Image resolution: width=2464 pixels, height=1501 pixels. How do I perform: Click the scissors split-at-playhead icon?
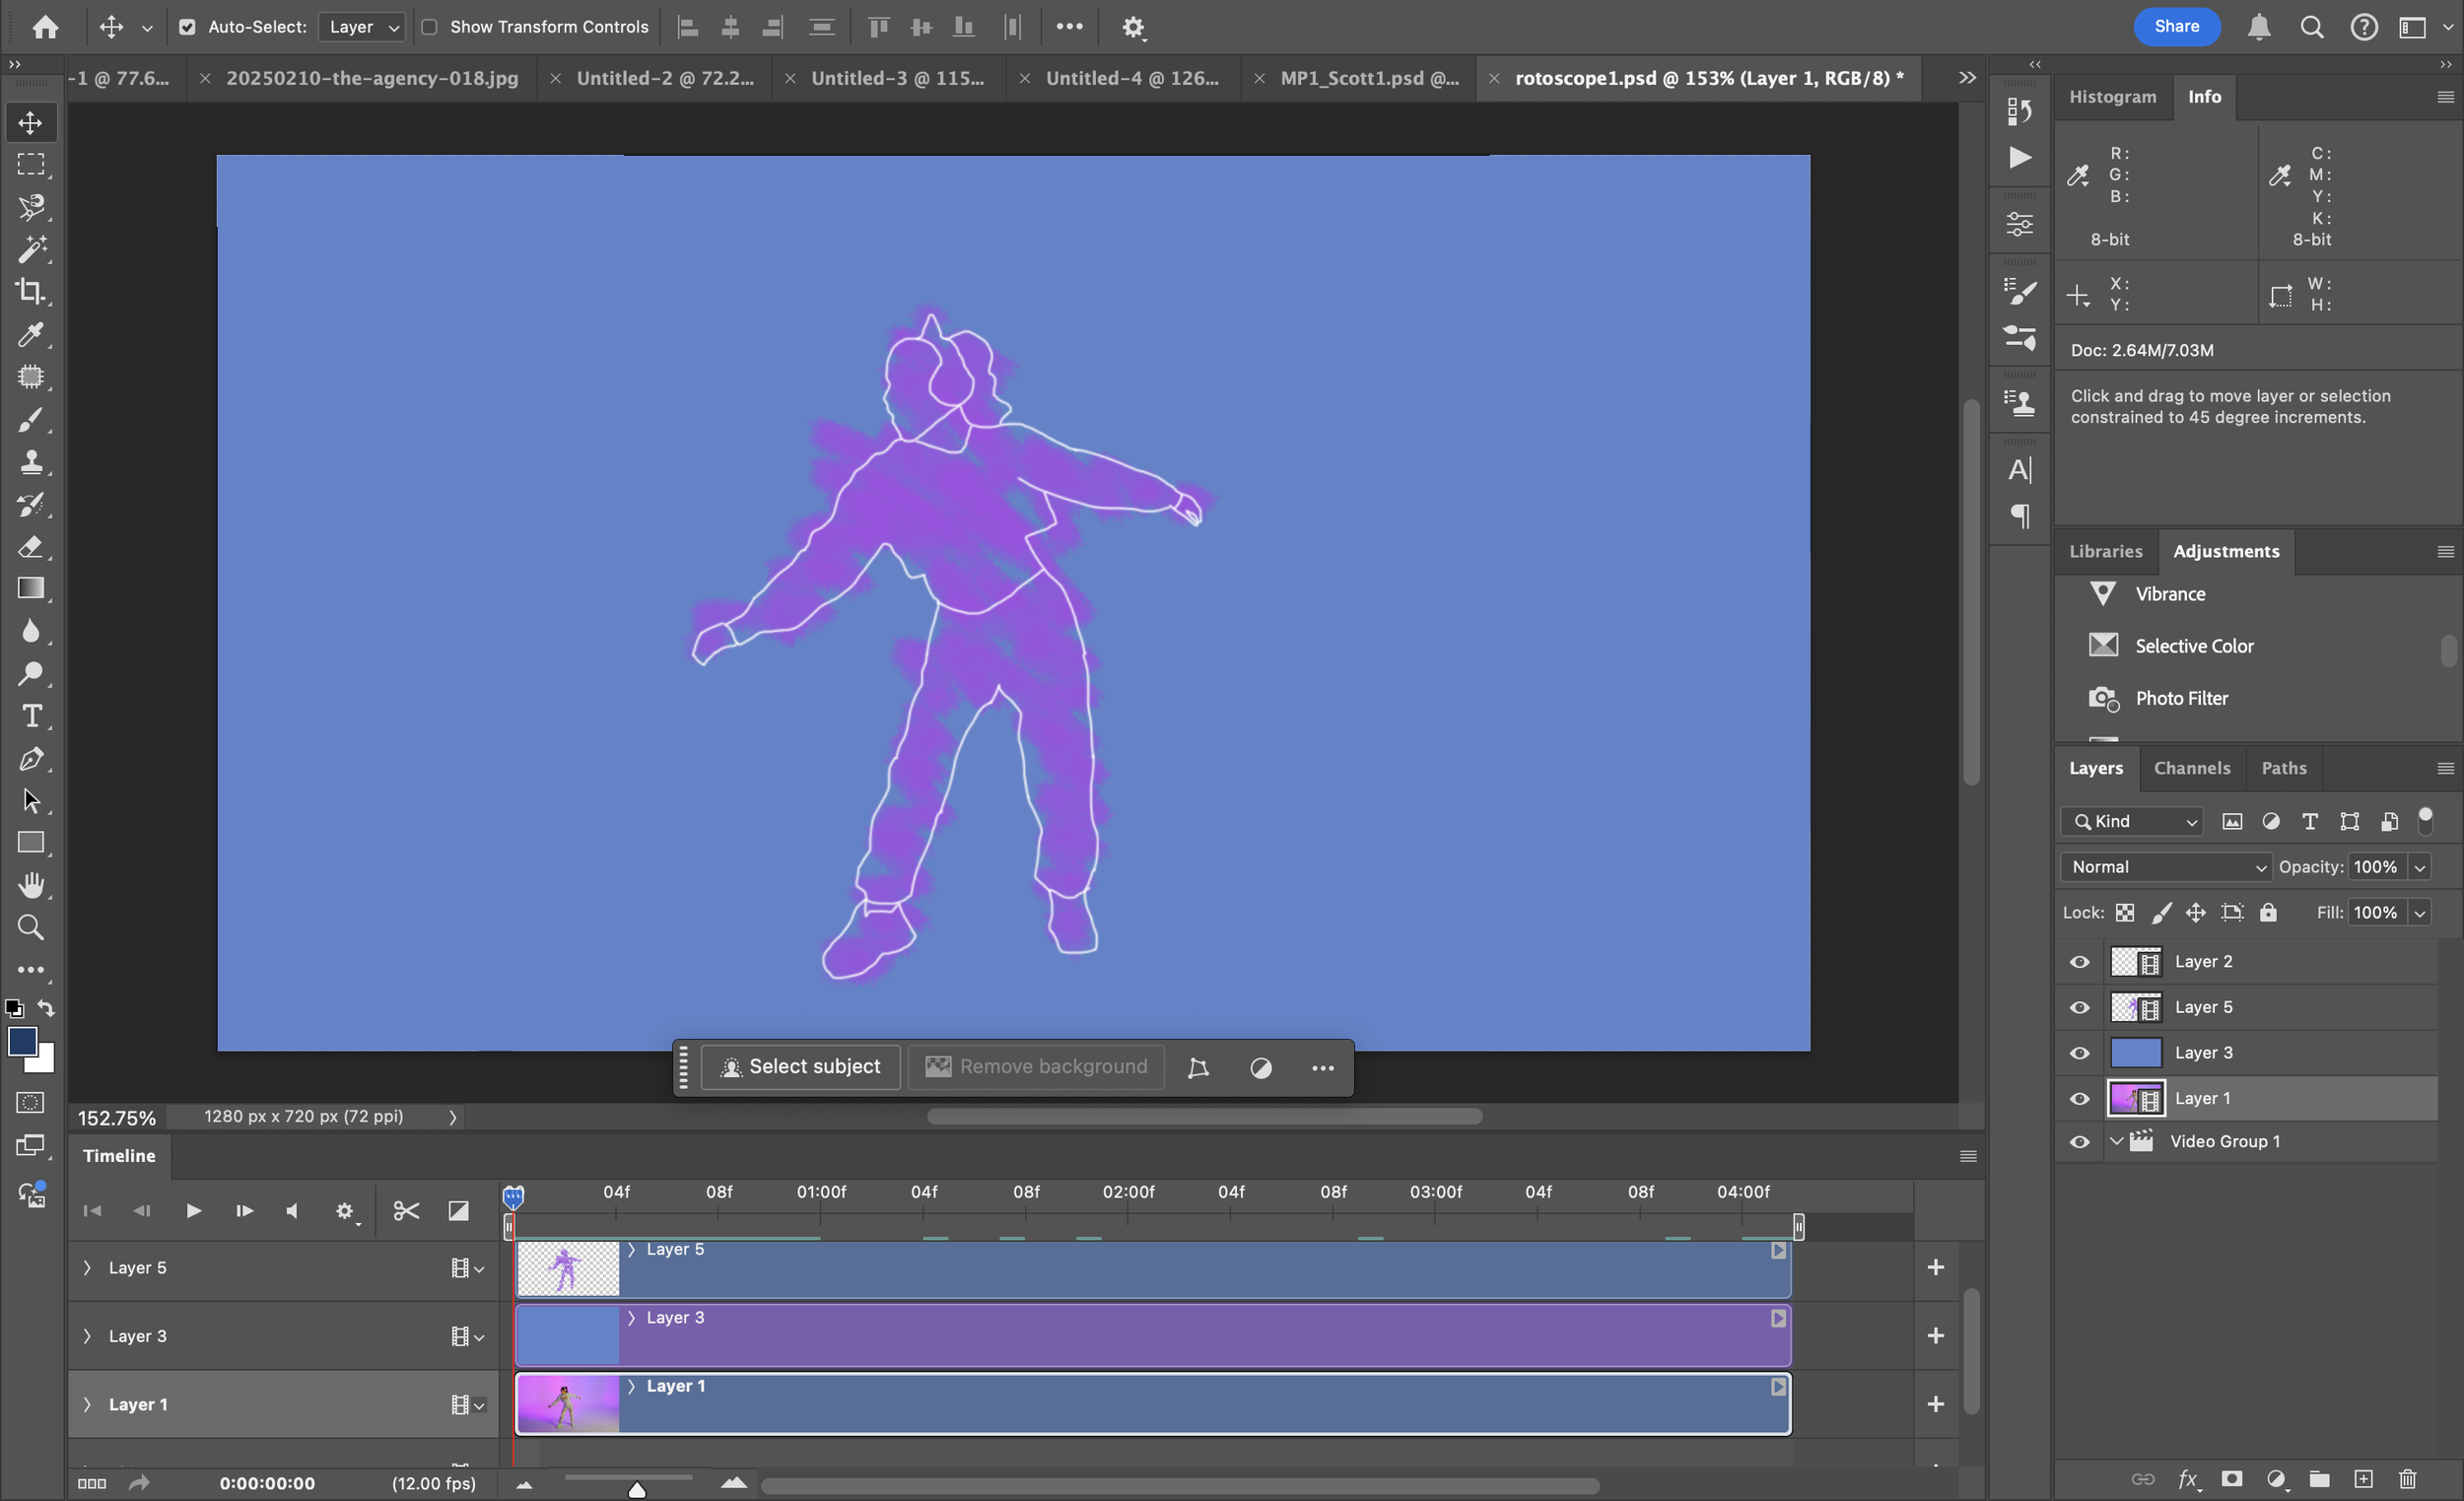[x=405, y=1211]
